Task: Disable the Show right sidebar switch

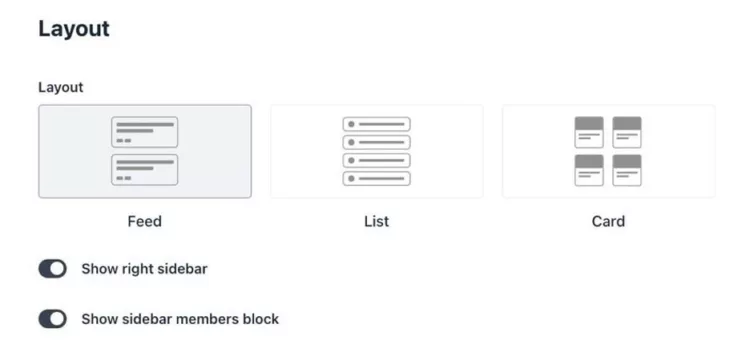Action: (x=53, y=269)
